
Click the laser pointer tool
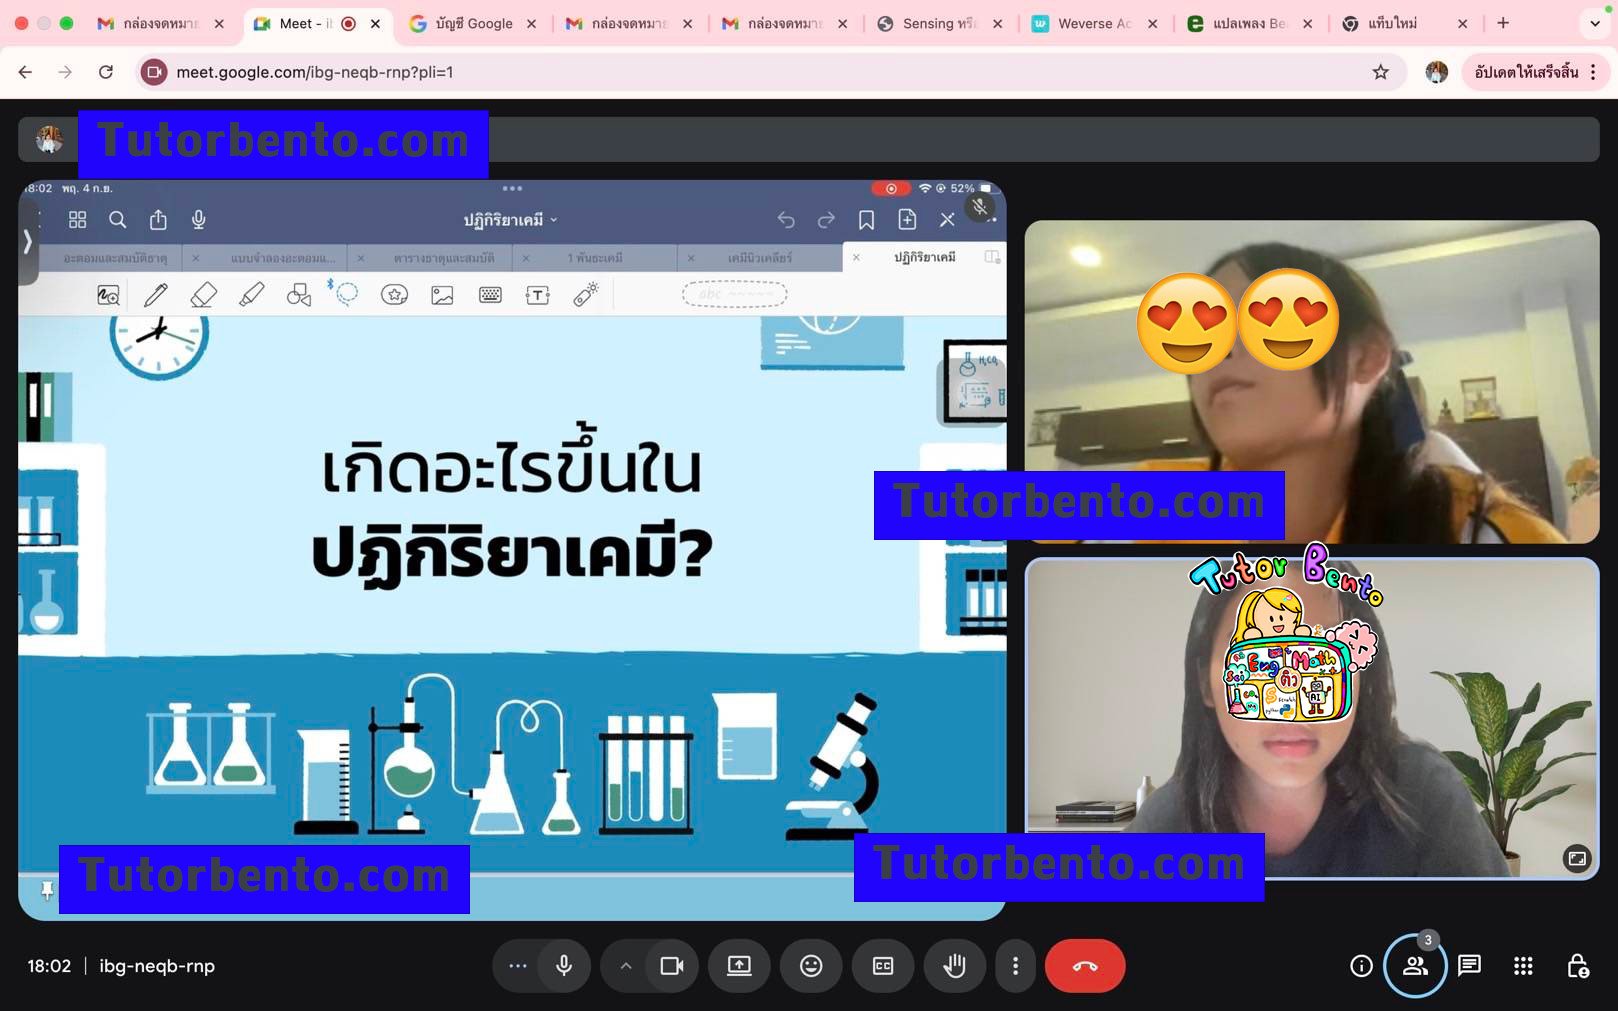[586, 294]
